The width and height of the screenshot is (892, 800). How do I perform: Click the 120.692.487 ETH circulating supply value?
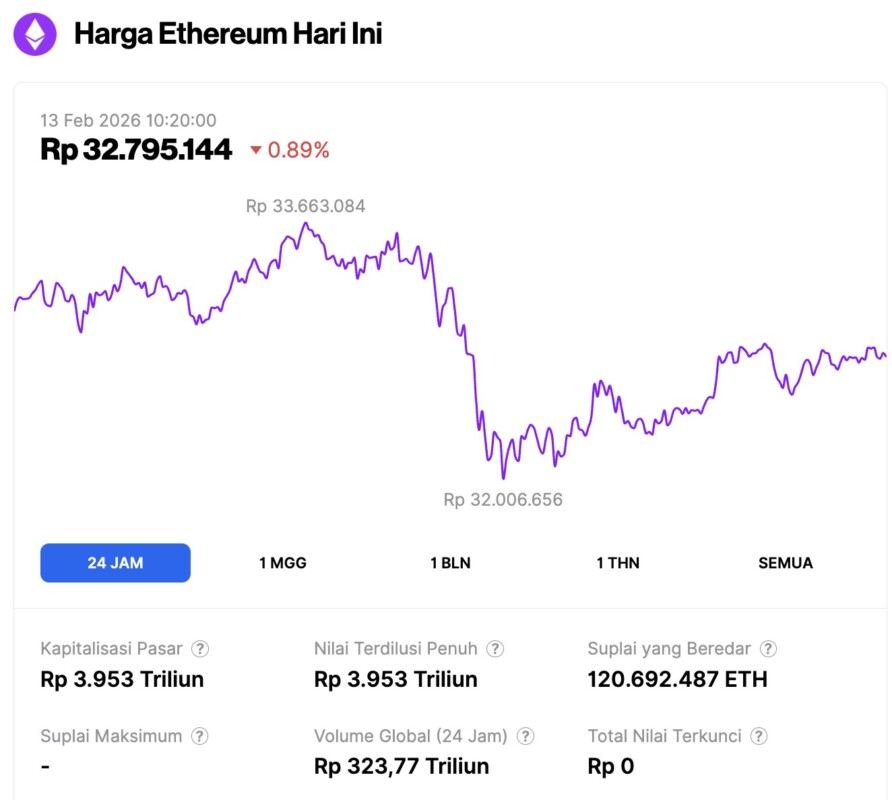pos(677,680)
